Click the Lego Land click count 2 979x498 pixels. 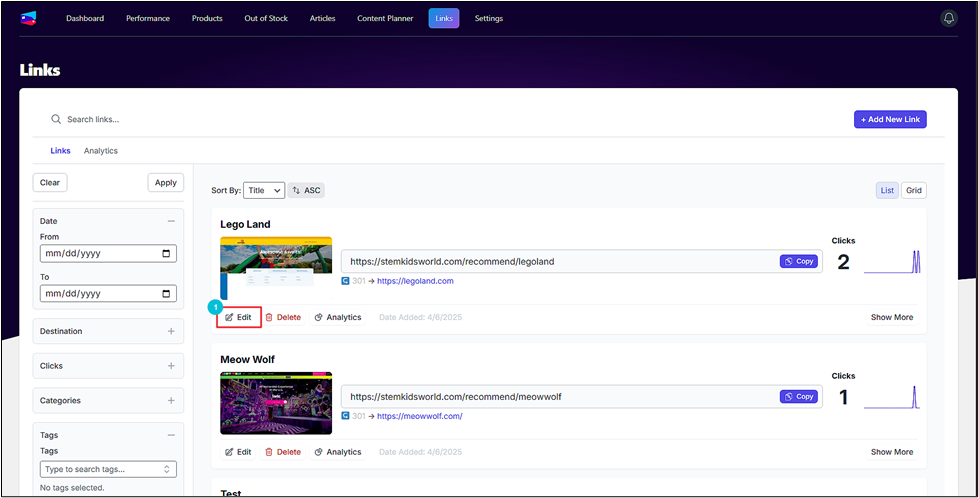844,263
